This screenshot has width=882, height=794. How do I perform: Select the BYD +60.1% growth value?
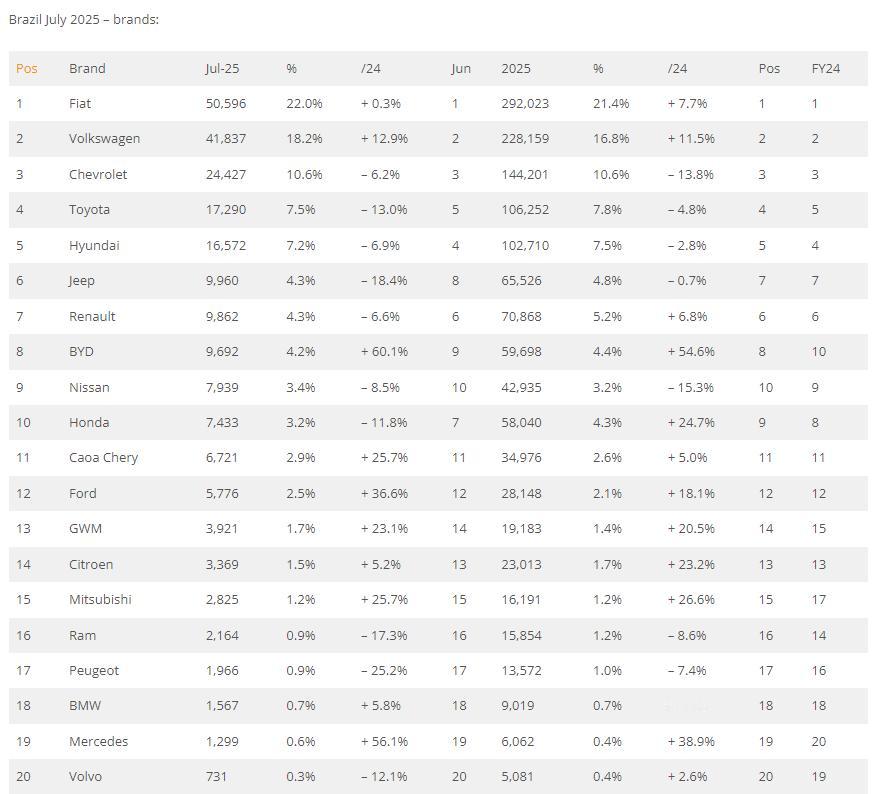384,351
